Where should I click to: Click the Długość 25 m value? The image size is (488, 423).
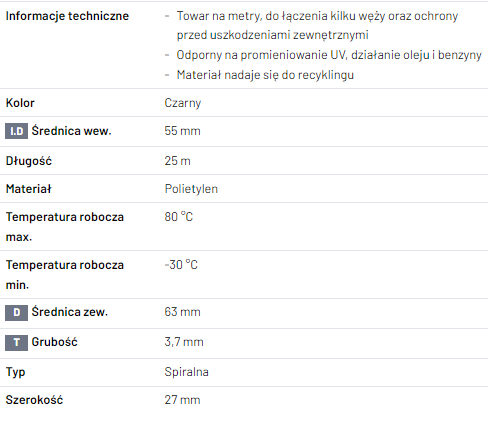click(x=177, y=161)
